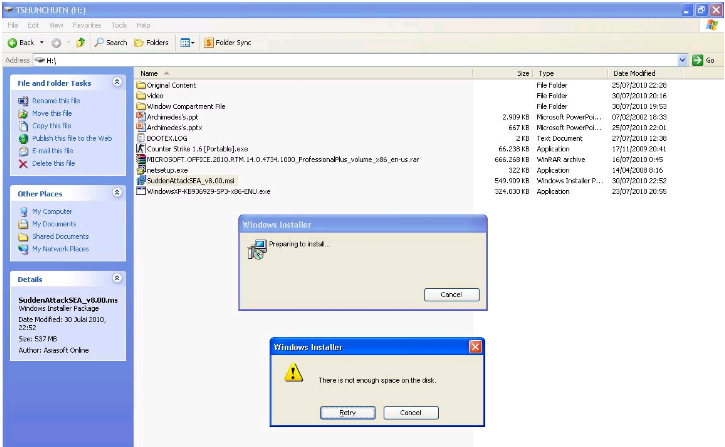This screenshot has height=447, width=725.
Task: Select Archimedes's.ppt file
Action: tap(172, 117)
